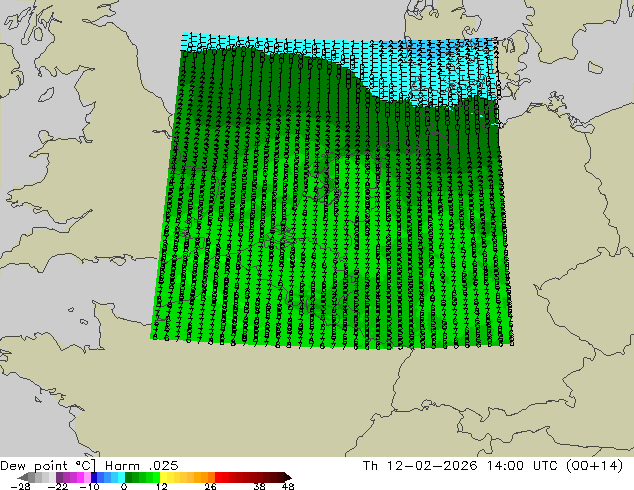Click the gray left arrow end of color scale

pos(23,477)
